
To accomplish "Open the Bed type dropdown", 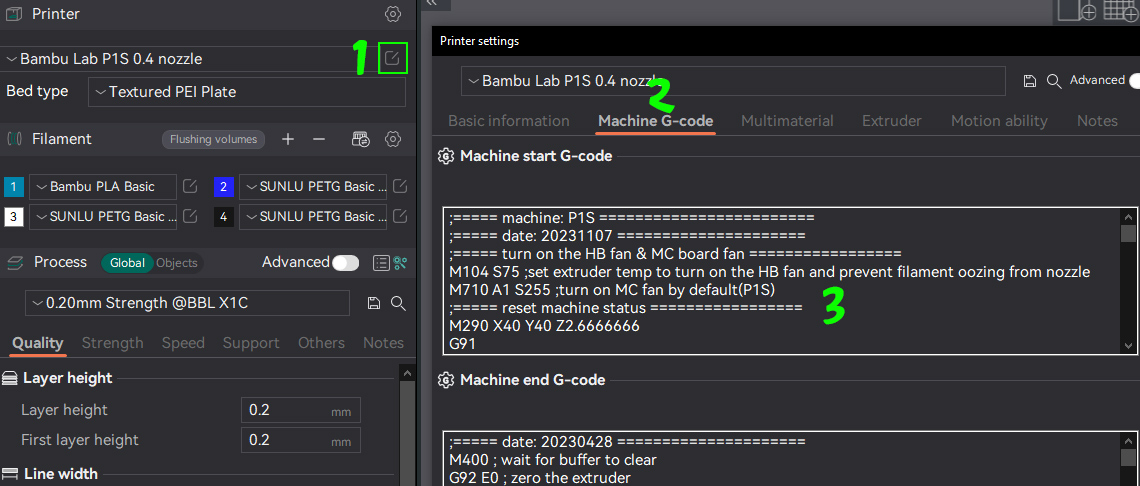I will (x=247, y=92).
